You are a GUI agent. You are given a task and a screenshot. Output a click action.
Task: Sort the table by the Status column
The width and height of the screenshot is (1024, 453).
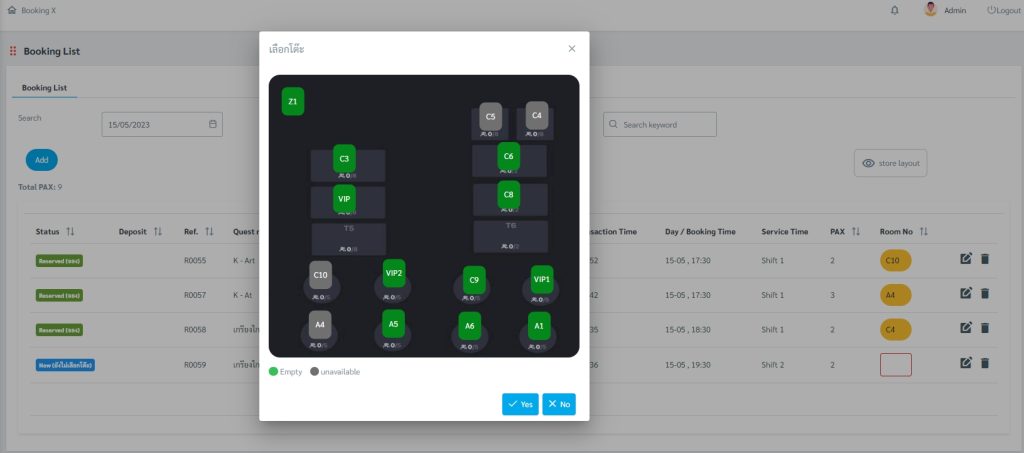click(71, 232)
